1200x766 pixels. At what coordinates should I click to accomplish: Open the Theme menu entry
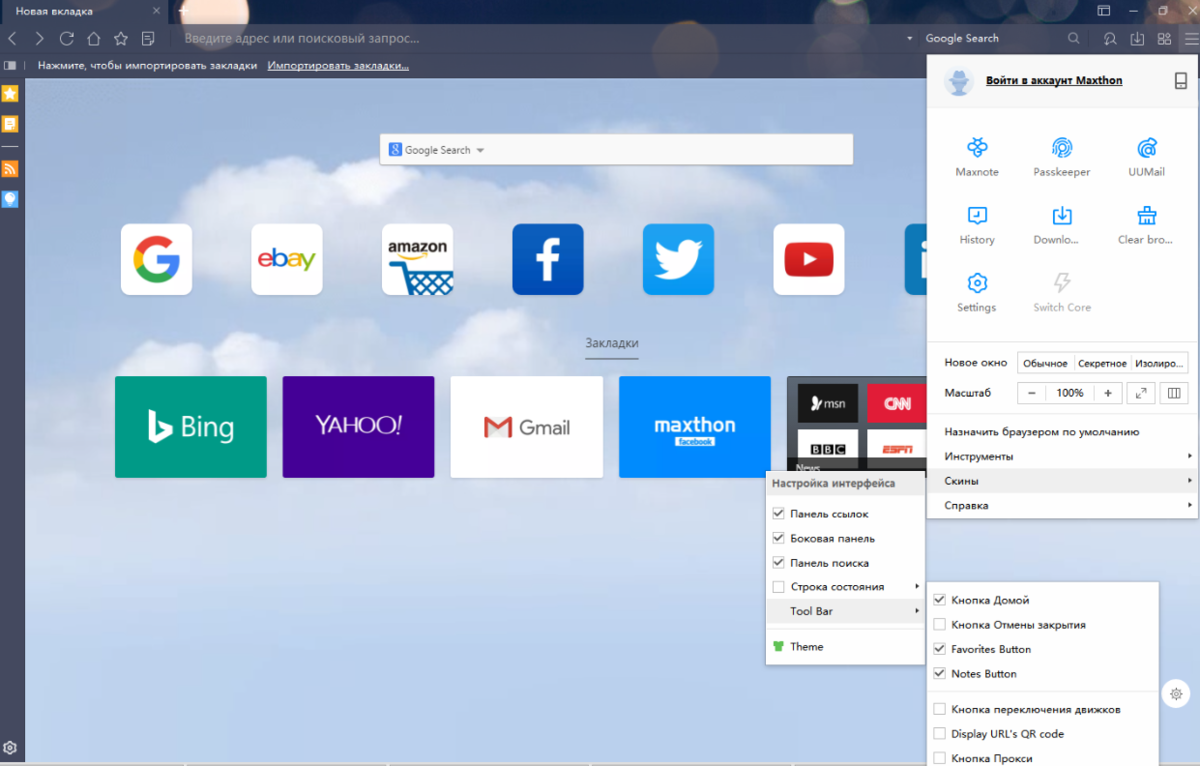[846, 647]
